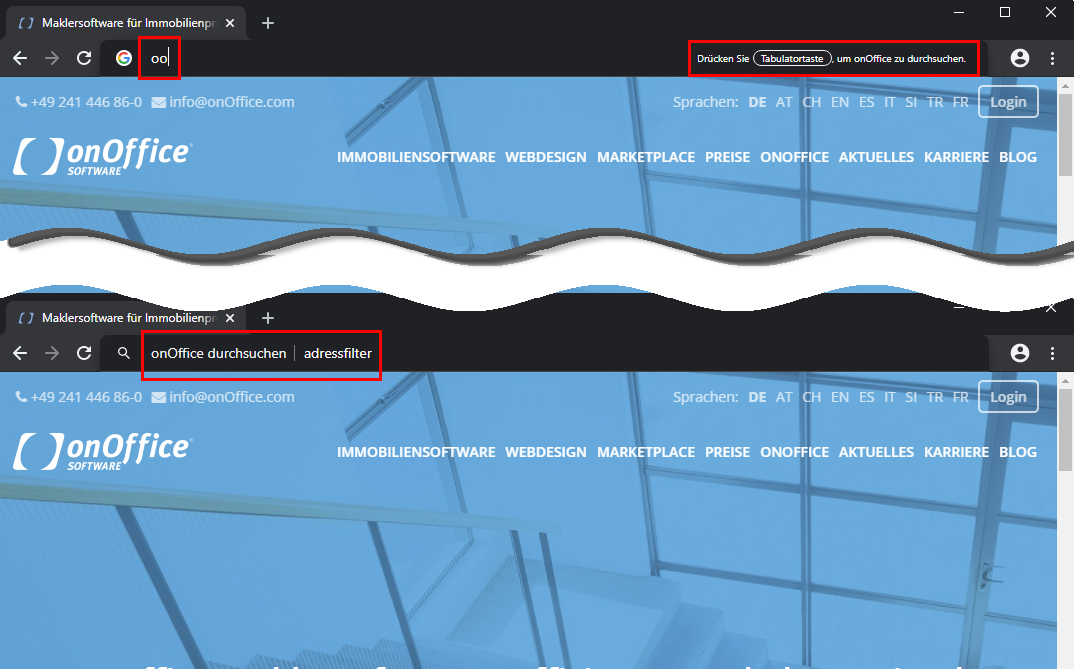
Task: Select the Maklersoftware tab in 'adressfilter' window
Action: tap(127, 318)
